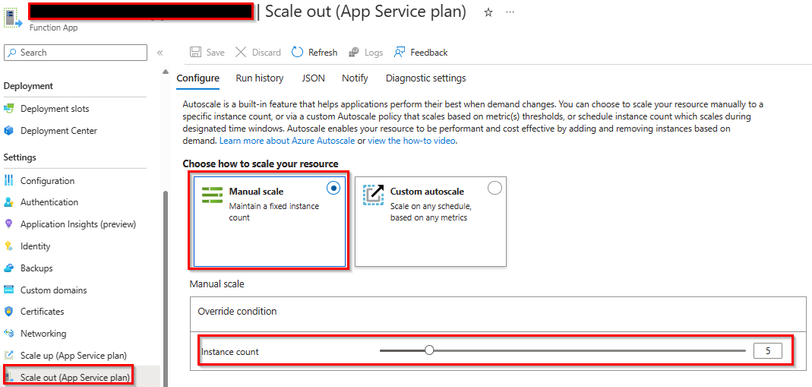Click the Identity key icon

(x=8, y=246)
